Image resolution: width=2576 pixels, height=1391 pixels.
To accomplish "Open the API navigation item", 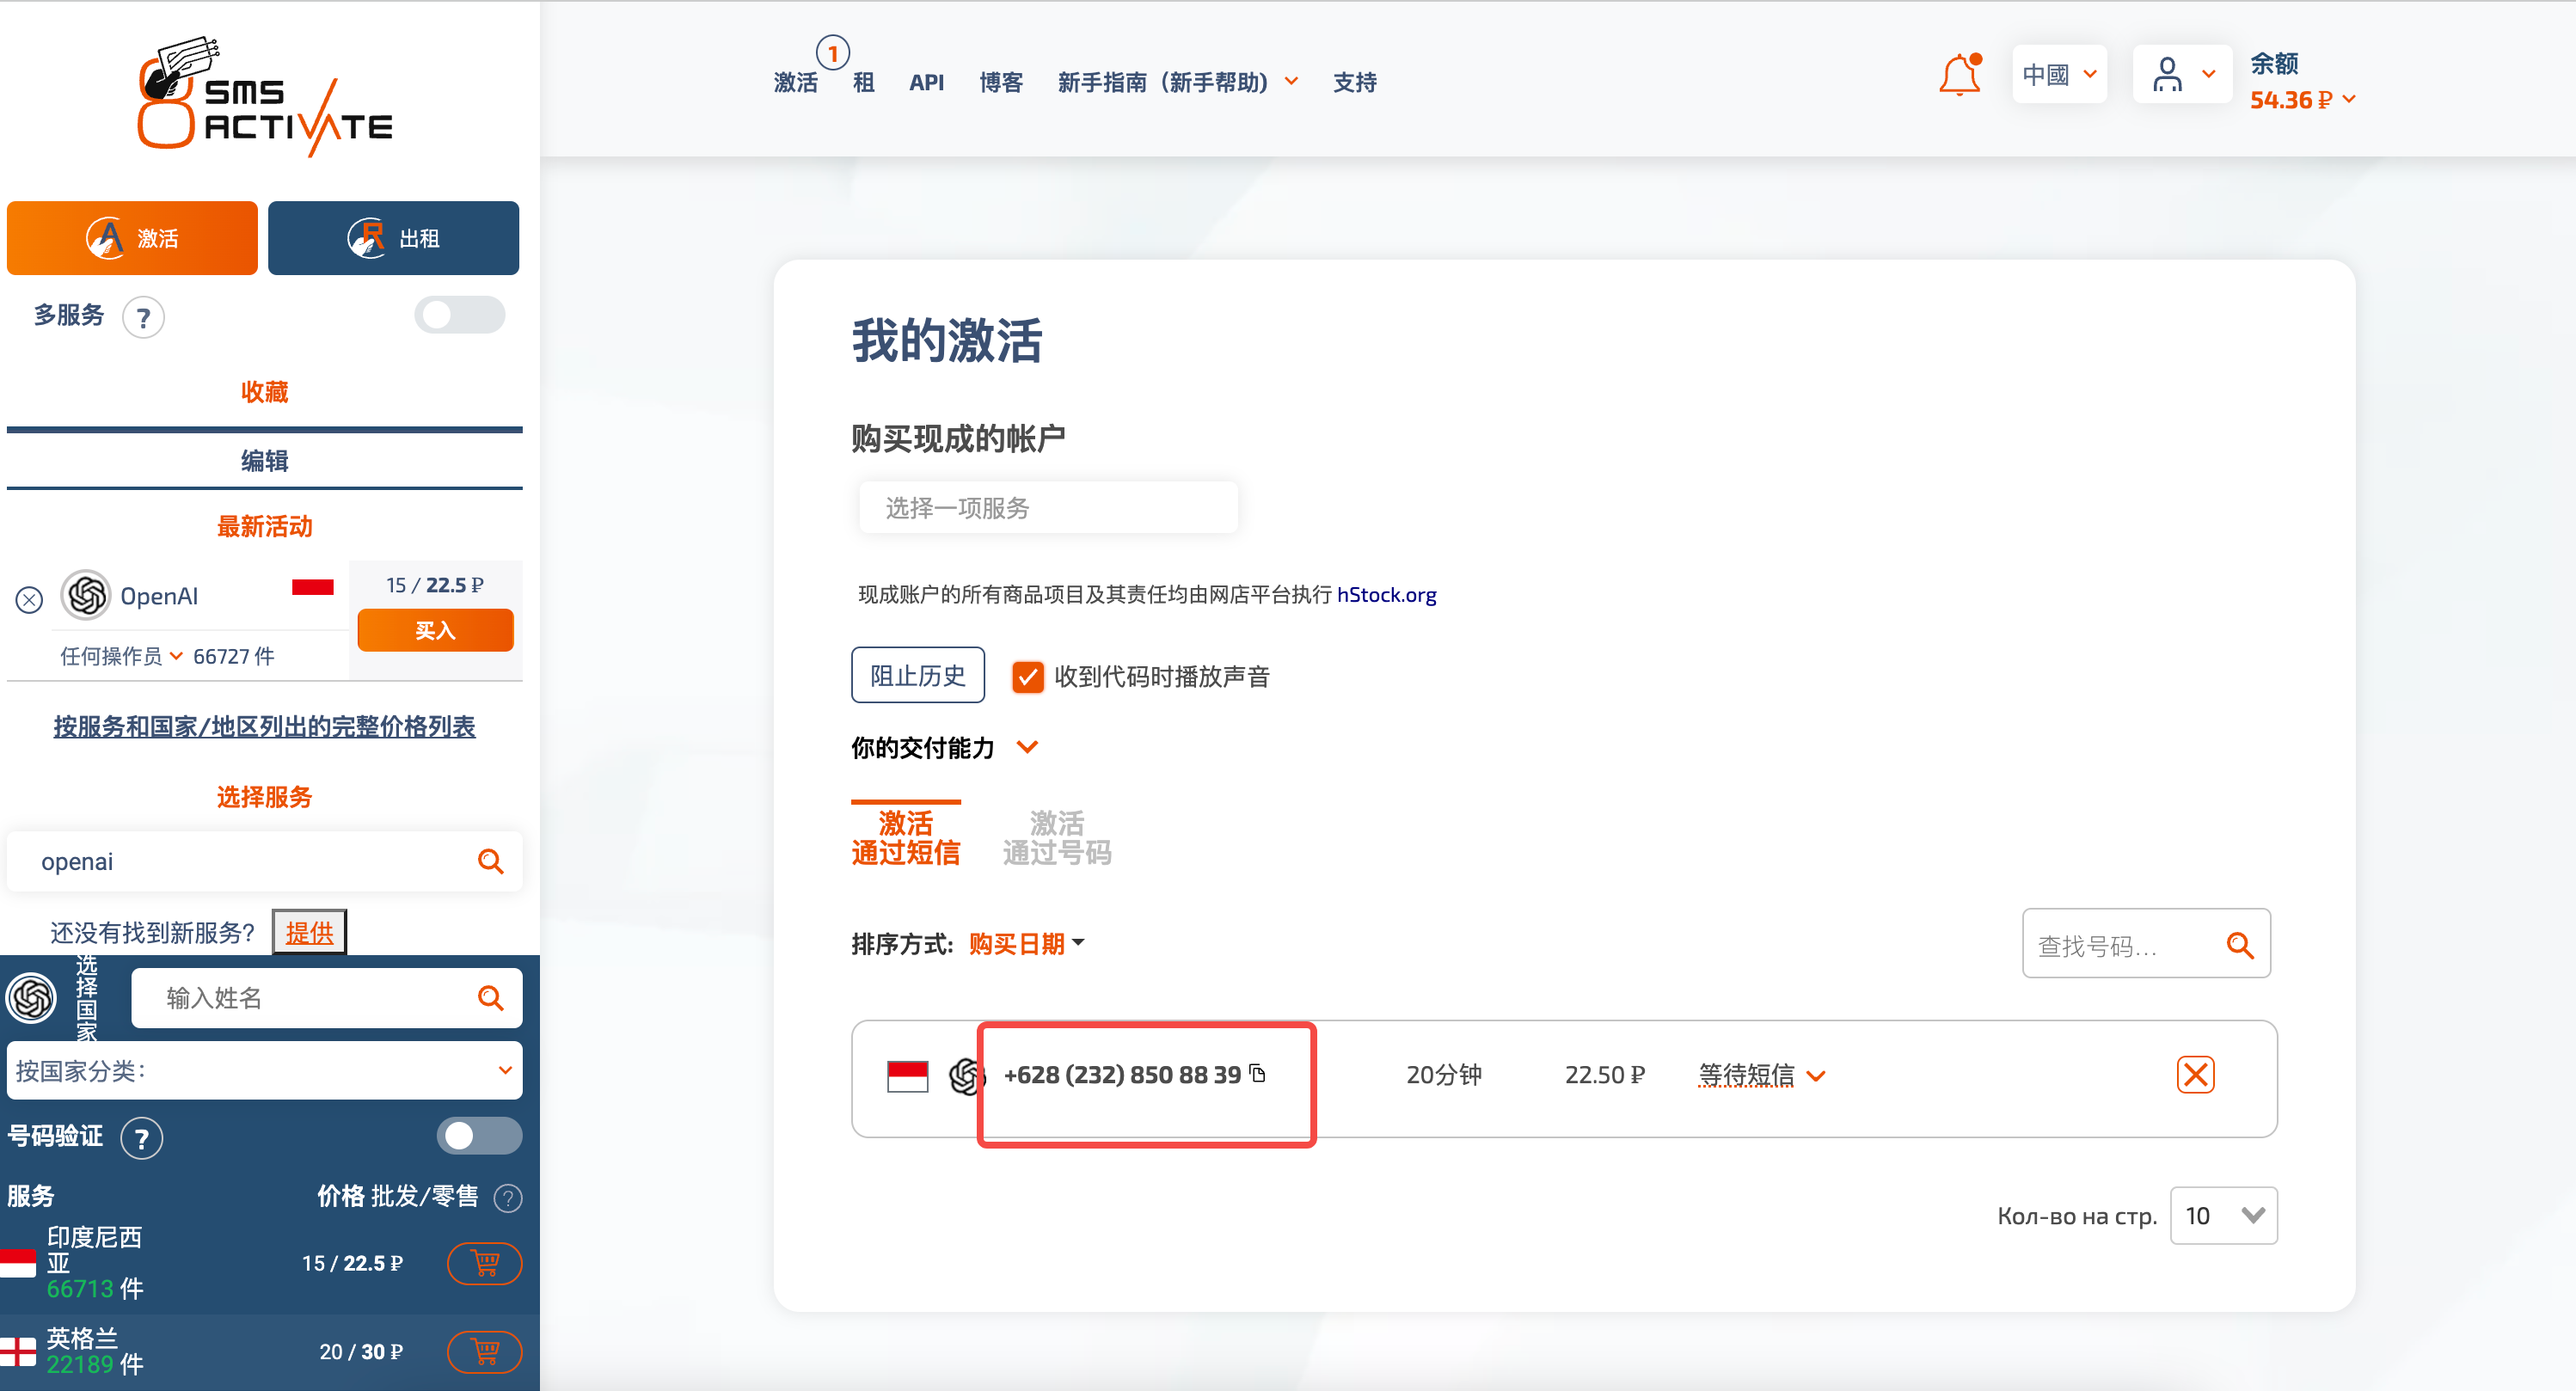I will [926, 82].
